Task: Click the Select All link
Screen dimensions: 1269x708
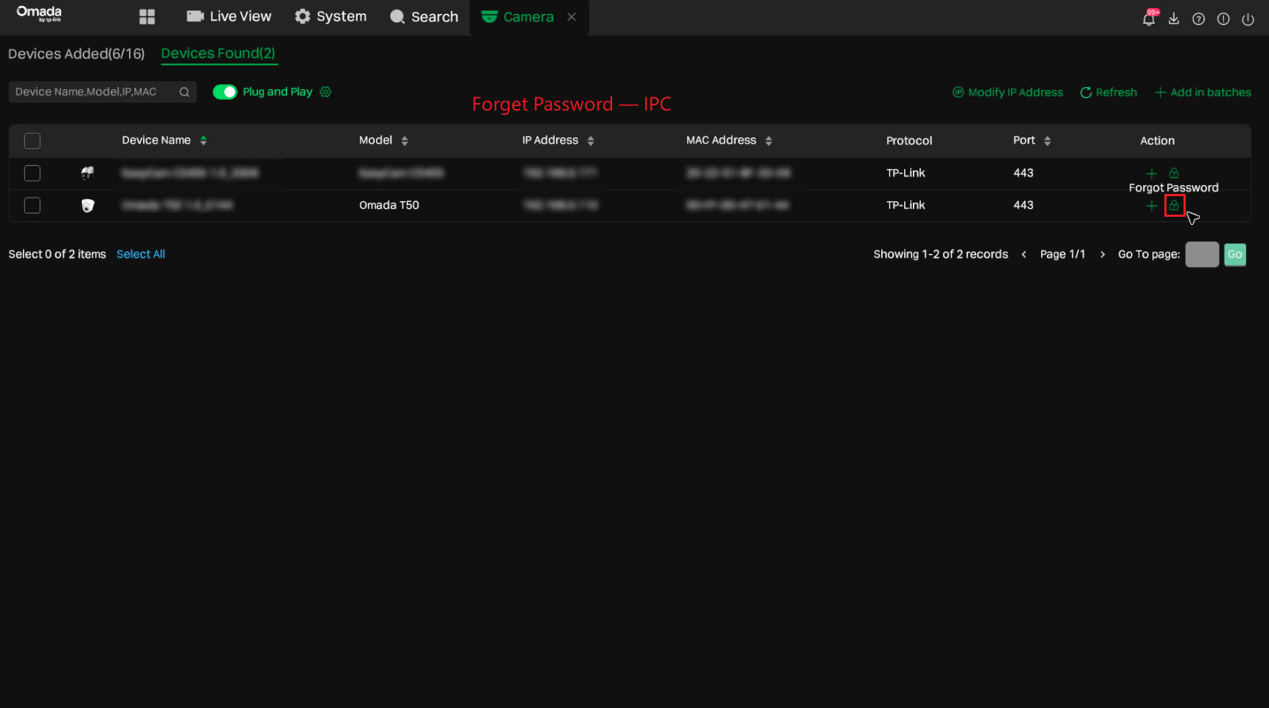Action: pos(141,254)
